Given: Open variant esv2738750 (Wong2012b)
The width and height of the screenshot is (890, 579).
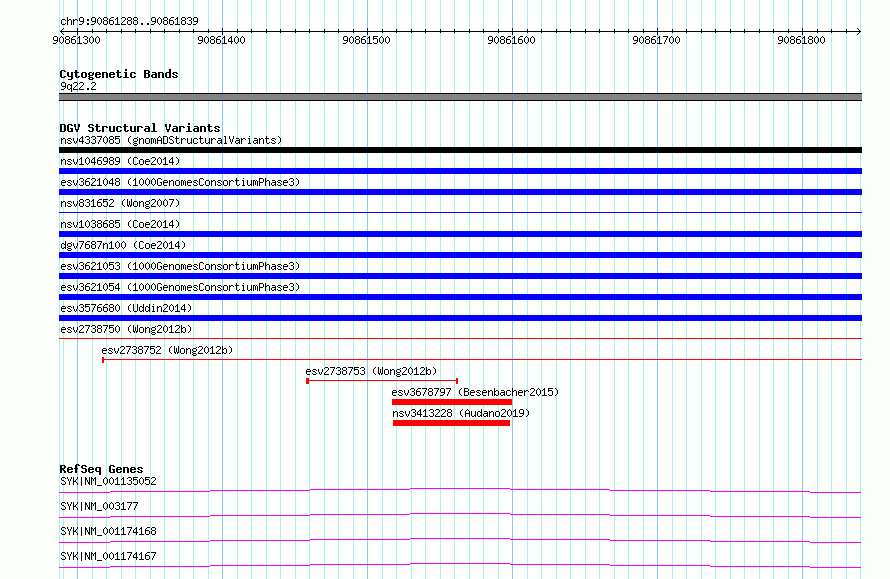Looking at the screenshot, I should (126, 329).
